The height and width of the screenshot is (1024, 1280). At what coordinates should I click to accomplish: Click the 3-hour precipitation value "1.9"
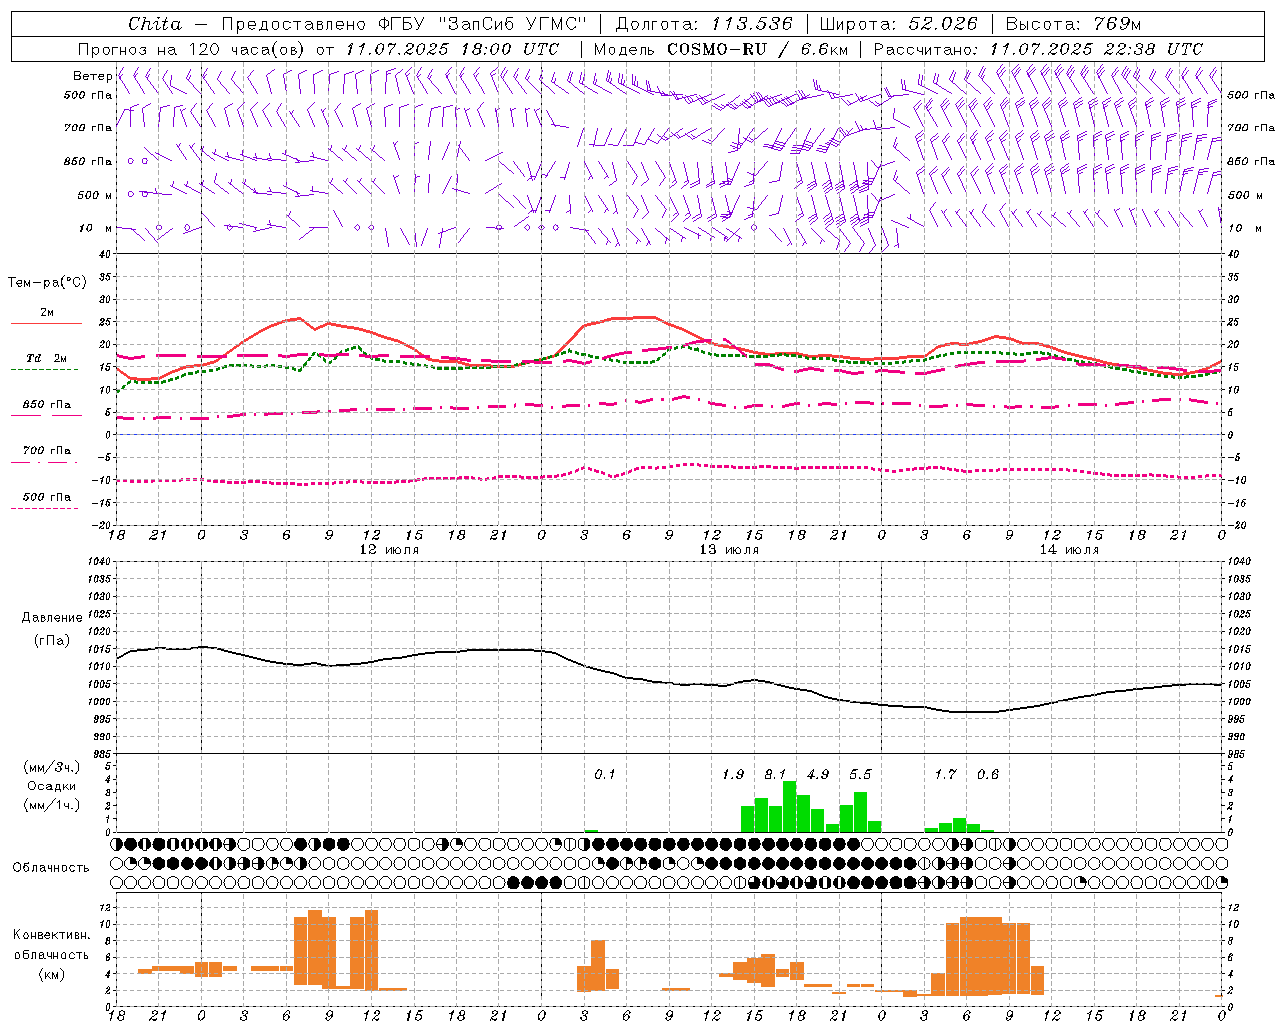[733, 775]
